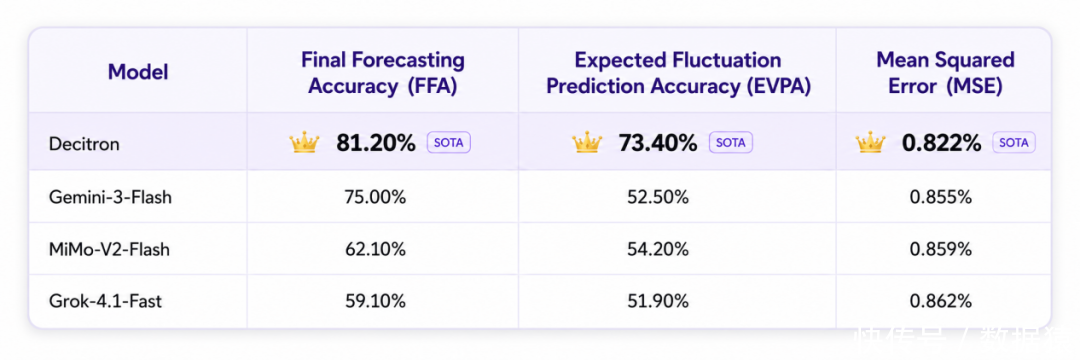This screenshot has width=1080, height=360.
Task: Click Gemini-3-Flash's 75.00% FFA value
Action: pos(375,197)
